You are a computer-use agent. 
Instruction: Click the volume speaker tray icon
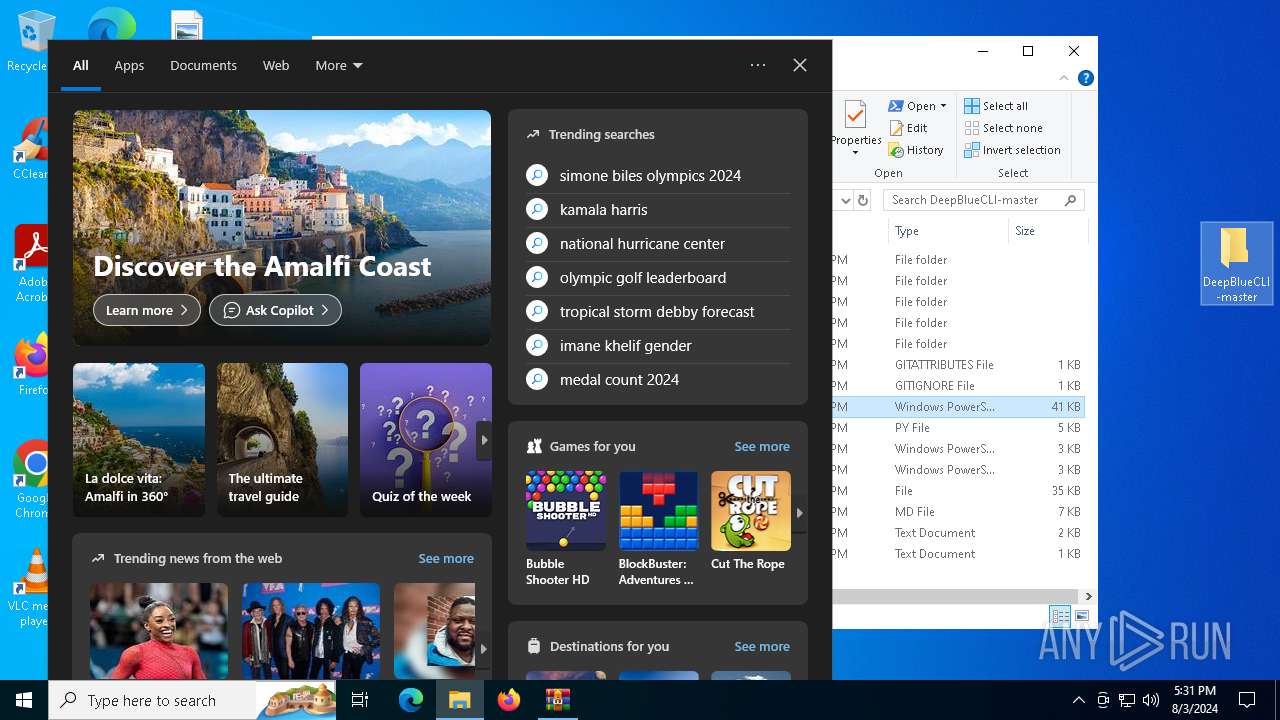click(x=1151, y=700)
